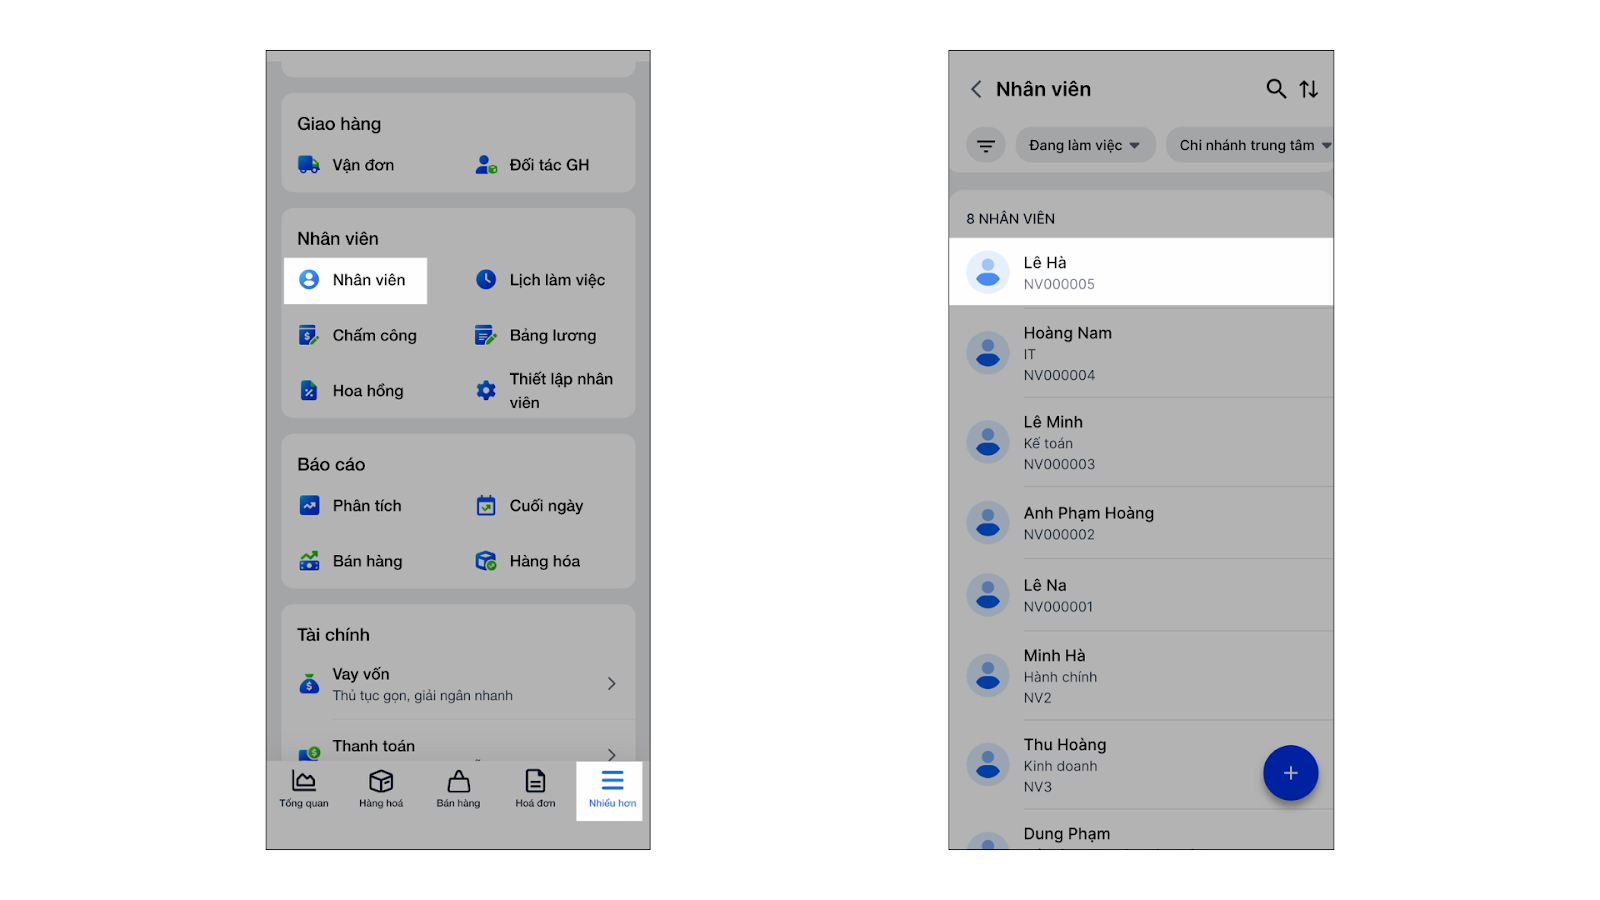Open Cuối ngày end-of-day report
1600x900 pixels.
click(x=529, y=506)
